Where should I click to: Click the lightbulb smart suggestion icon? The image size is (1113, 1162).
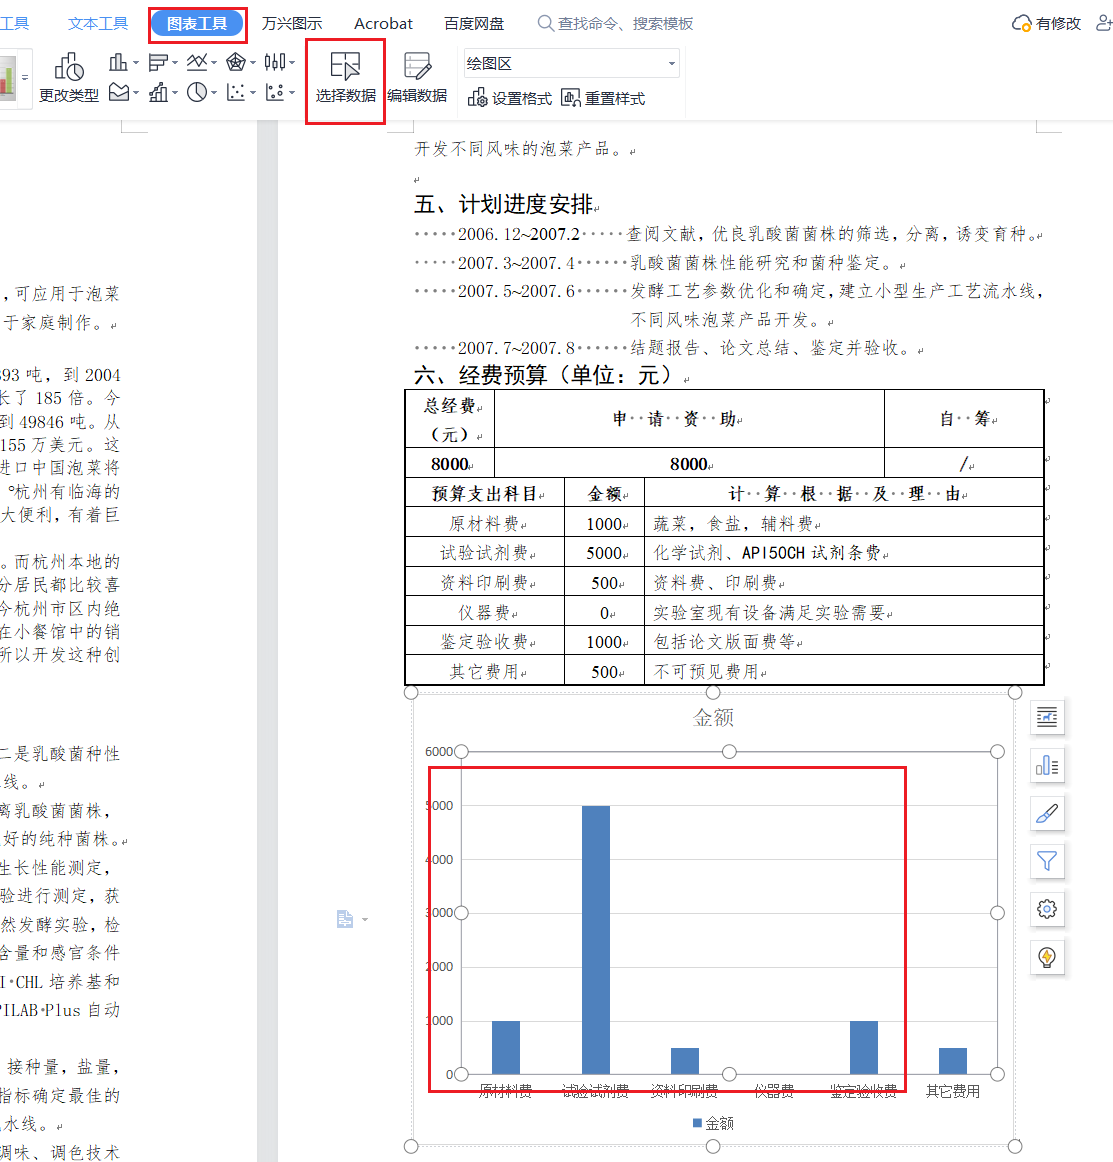[1047, 957]
